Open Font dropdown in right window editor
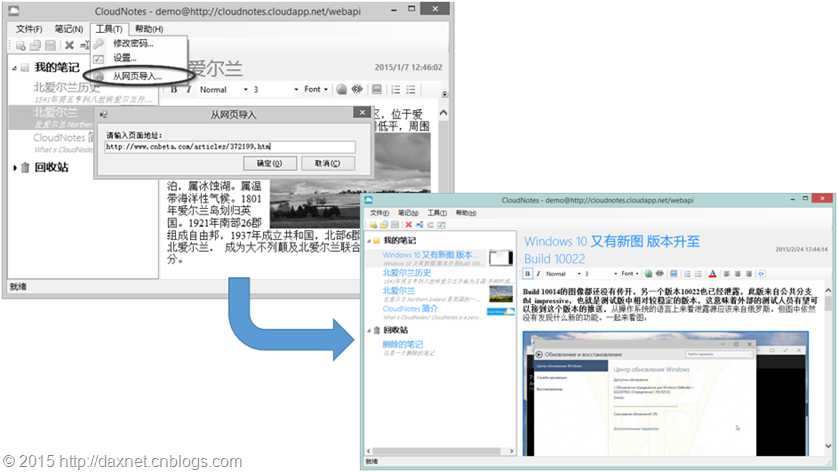The image size is (838, 472). pyautogui.click(x=630, y=274)
